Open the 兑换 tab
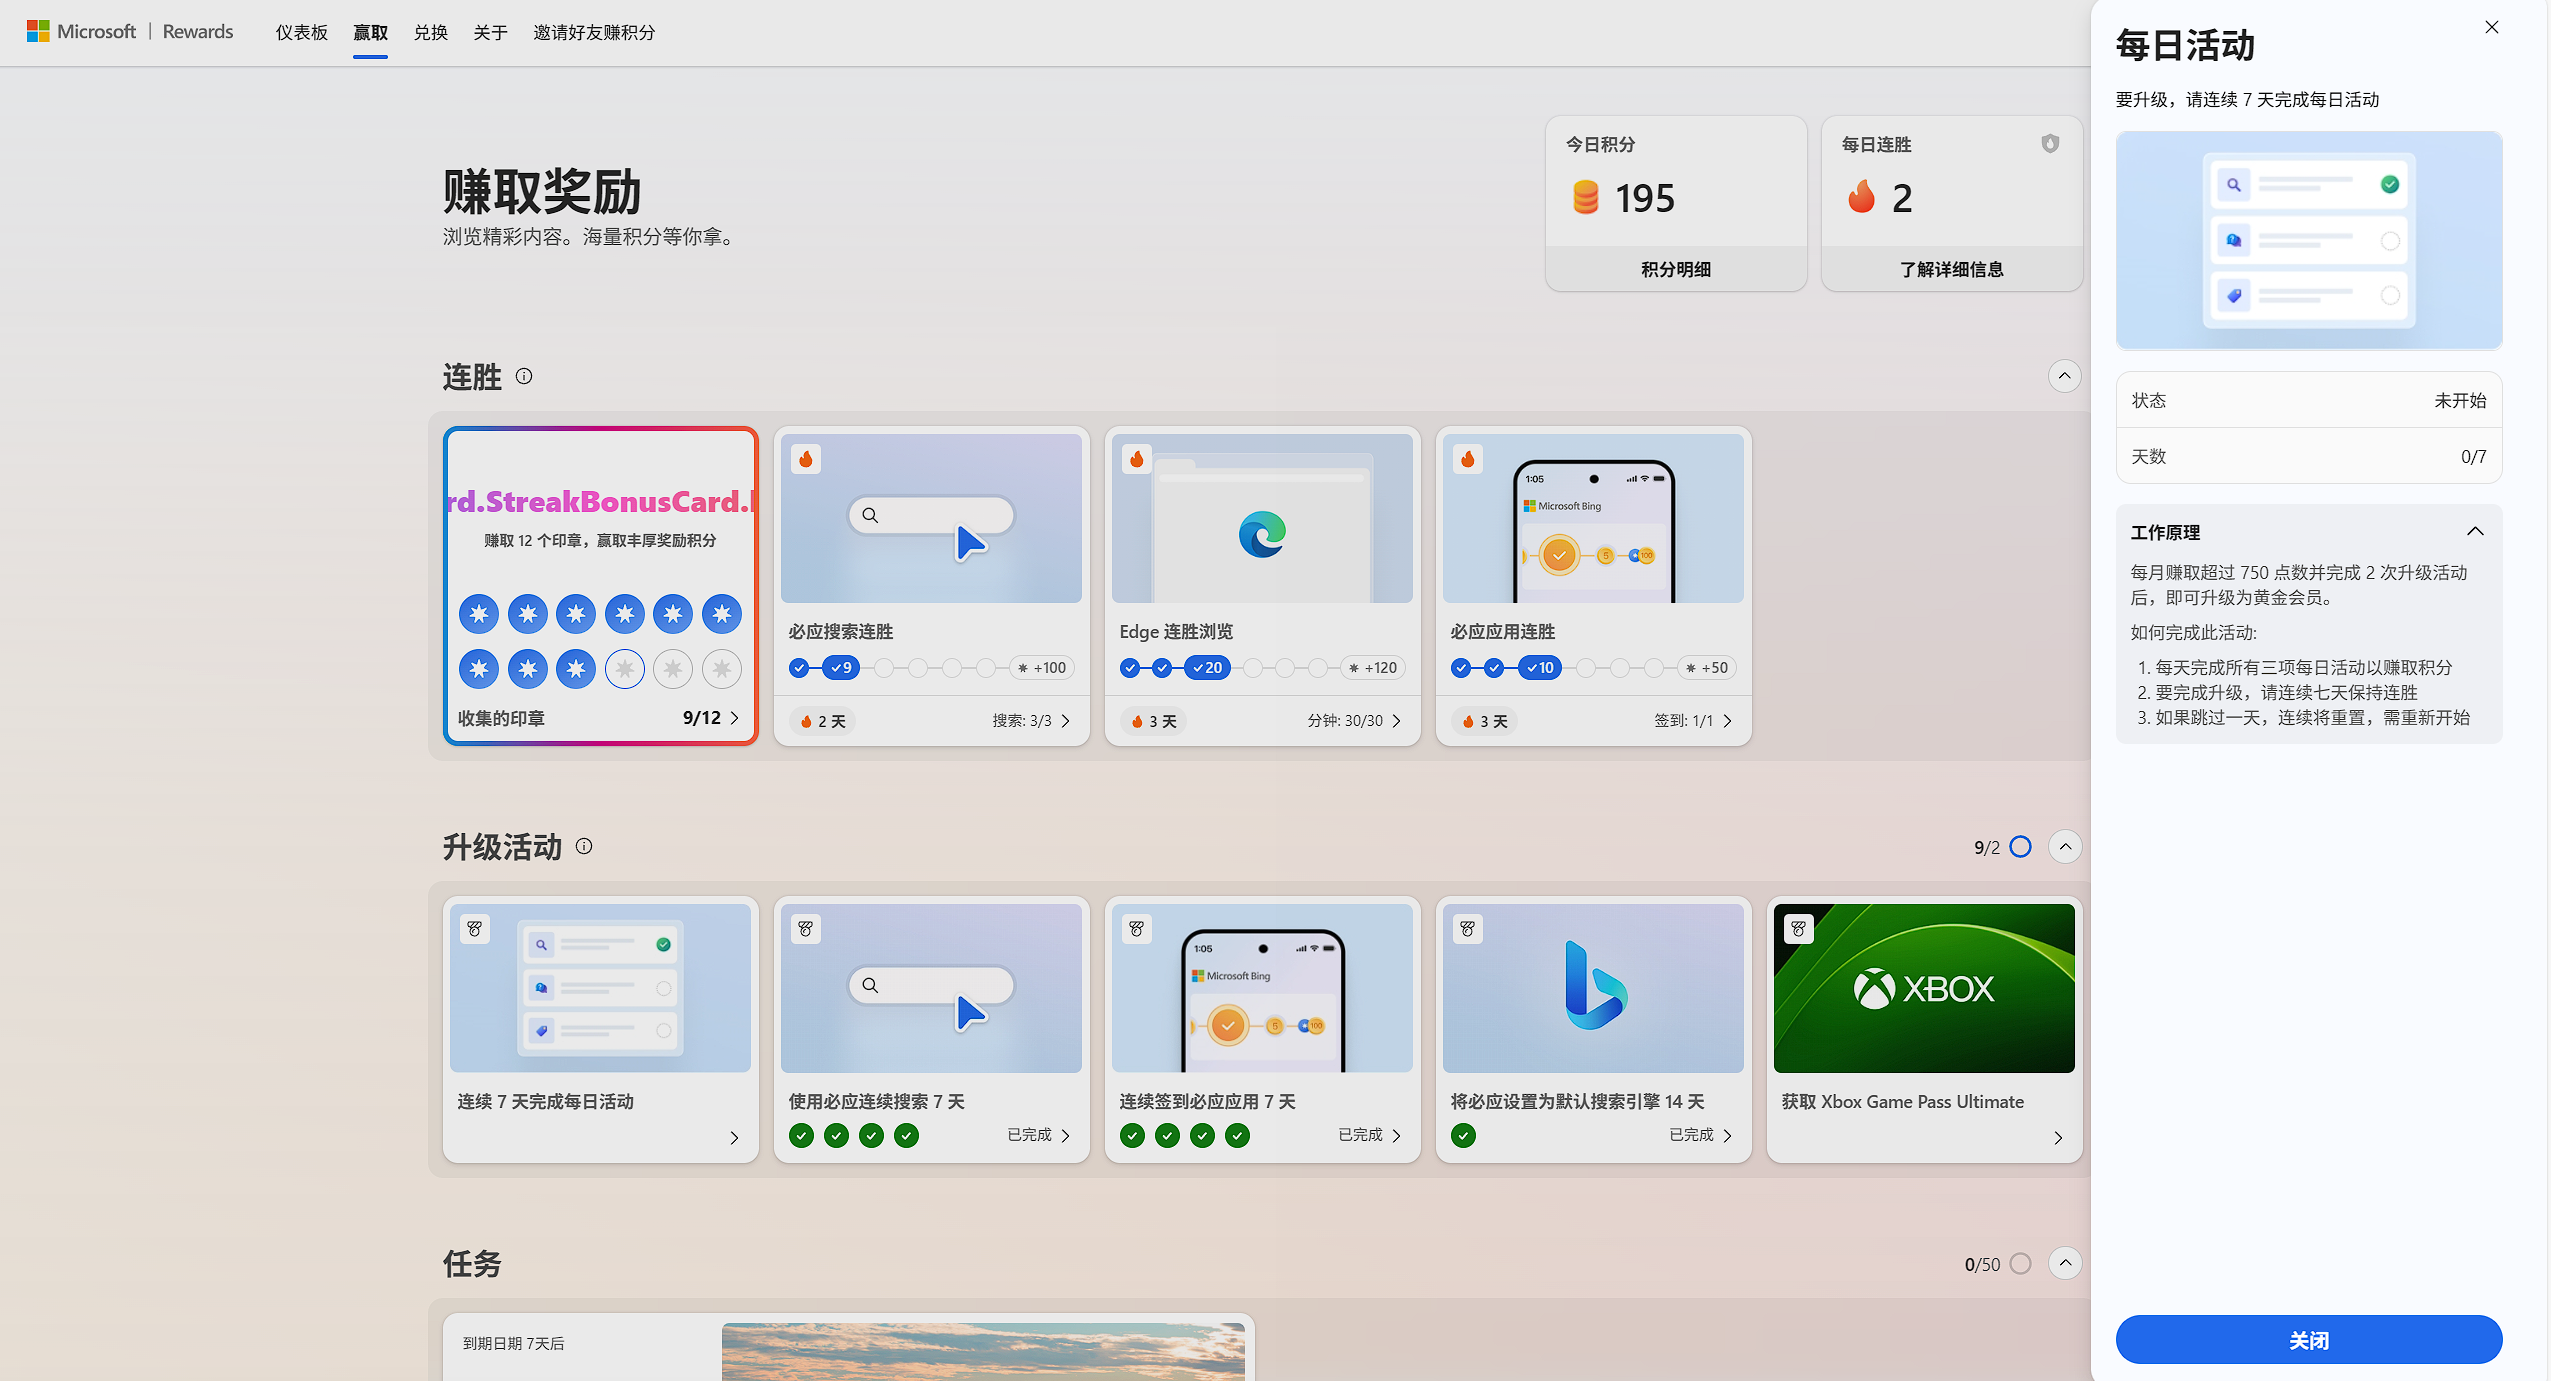Image resolution: width=2551 pixels, height=1381 pixels. (430, 32)
